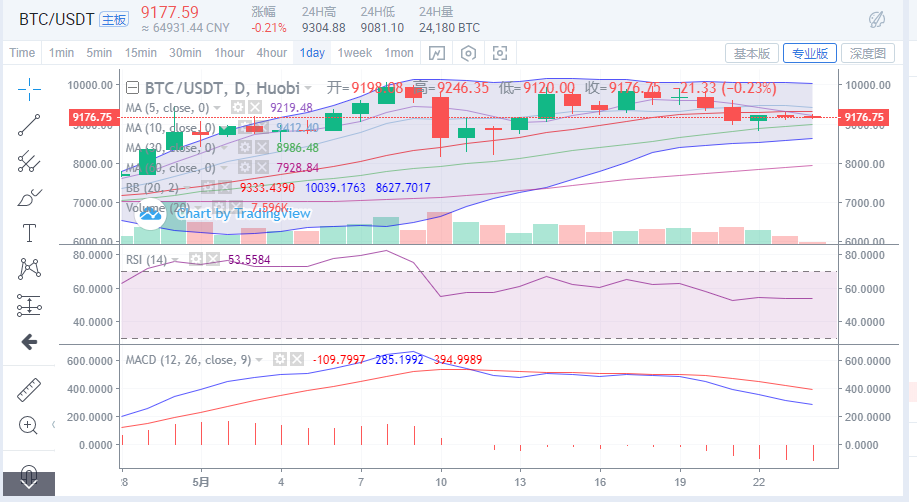Image resolution: width=917 pixels, height=502 pixels.
Task: Select the text annotation tool
Action: pyautogui.click(x=29, y=233)
